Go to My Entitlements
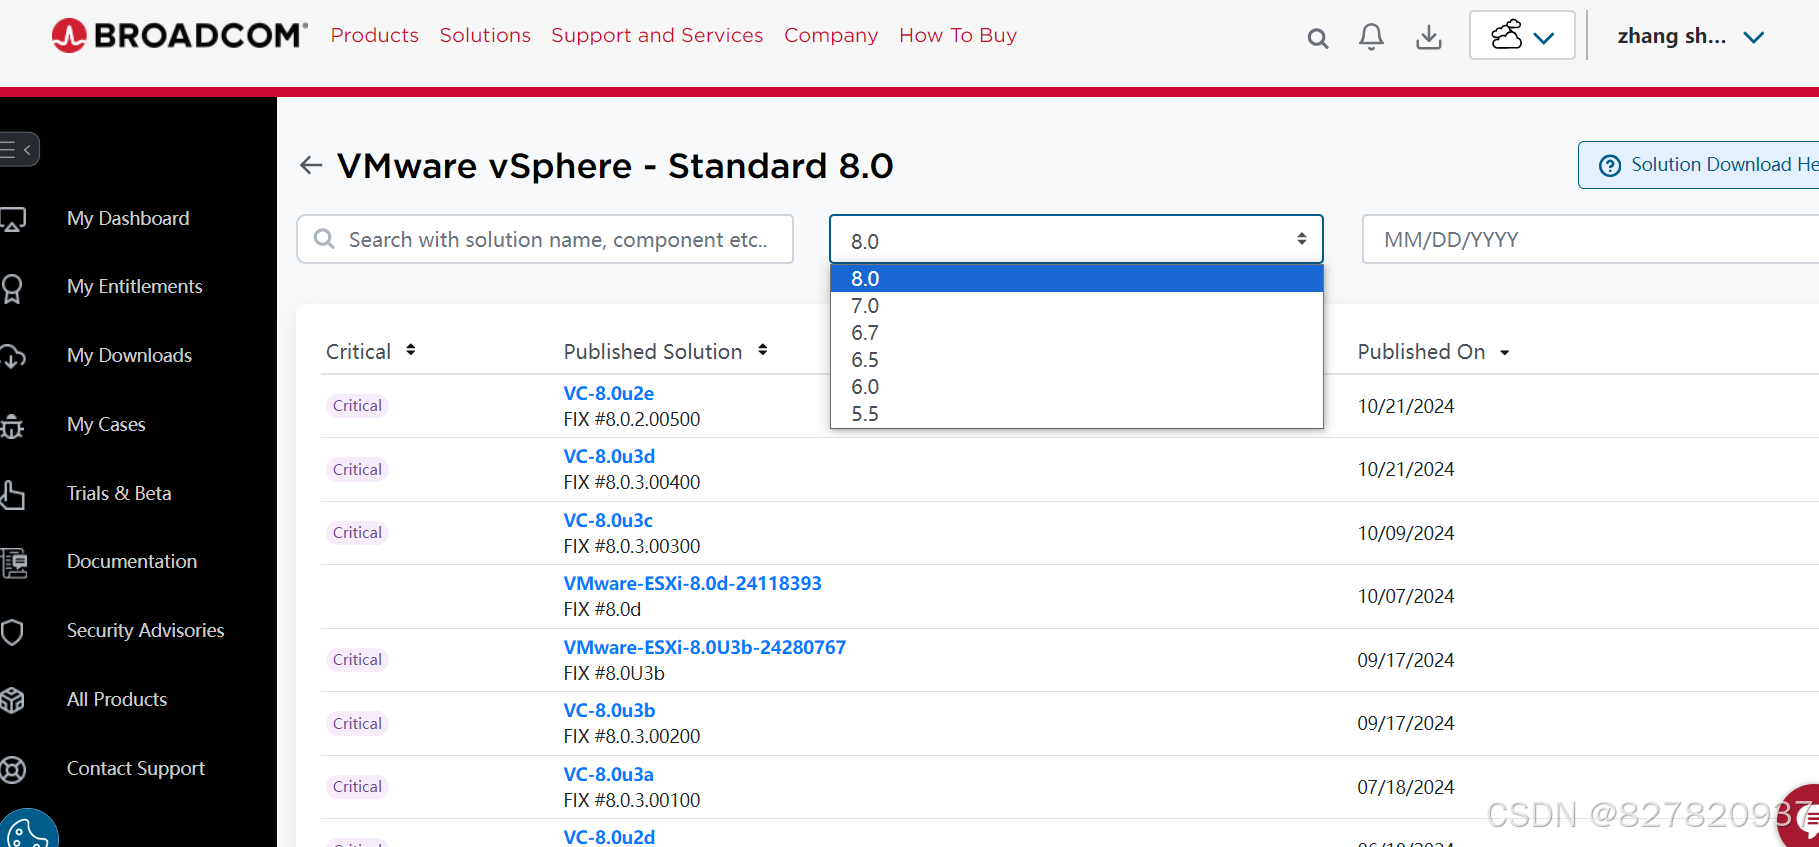The image size is (1819, 847). [x=135, y=287]
